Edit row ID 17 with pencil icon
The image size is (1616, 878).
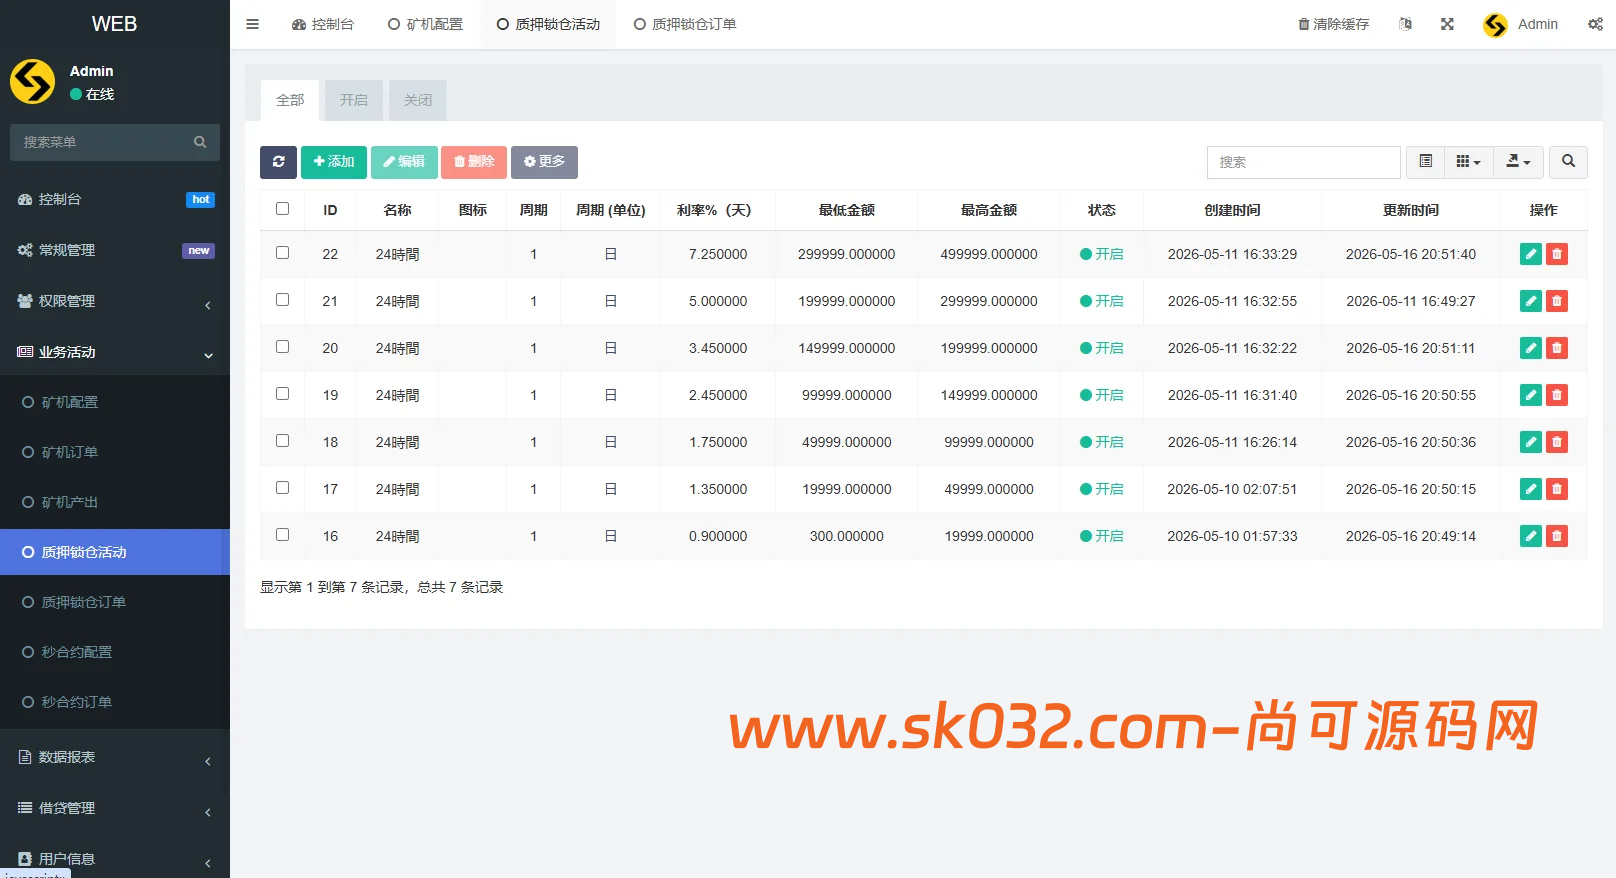pyautogui.click(x=1530, y=489)
